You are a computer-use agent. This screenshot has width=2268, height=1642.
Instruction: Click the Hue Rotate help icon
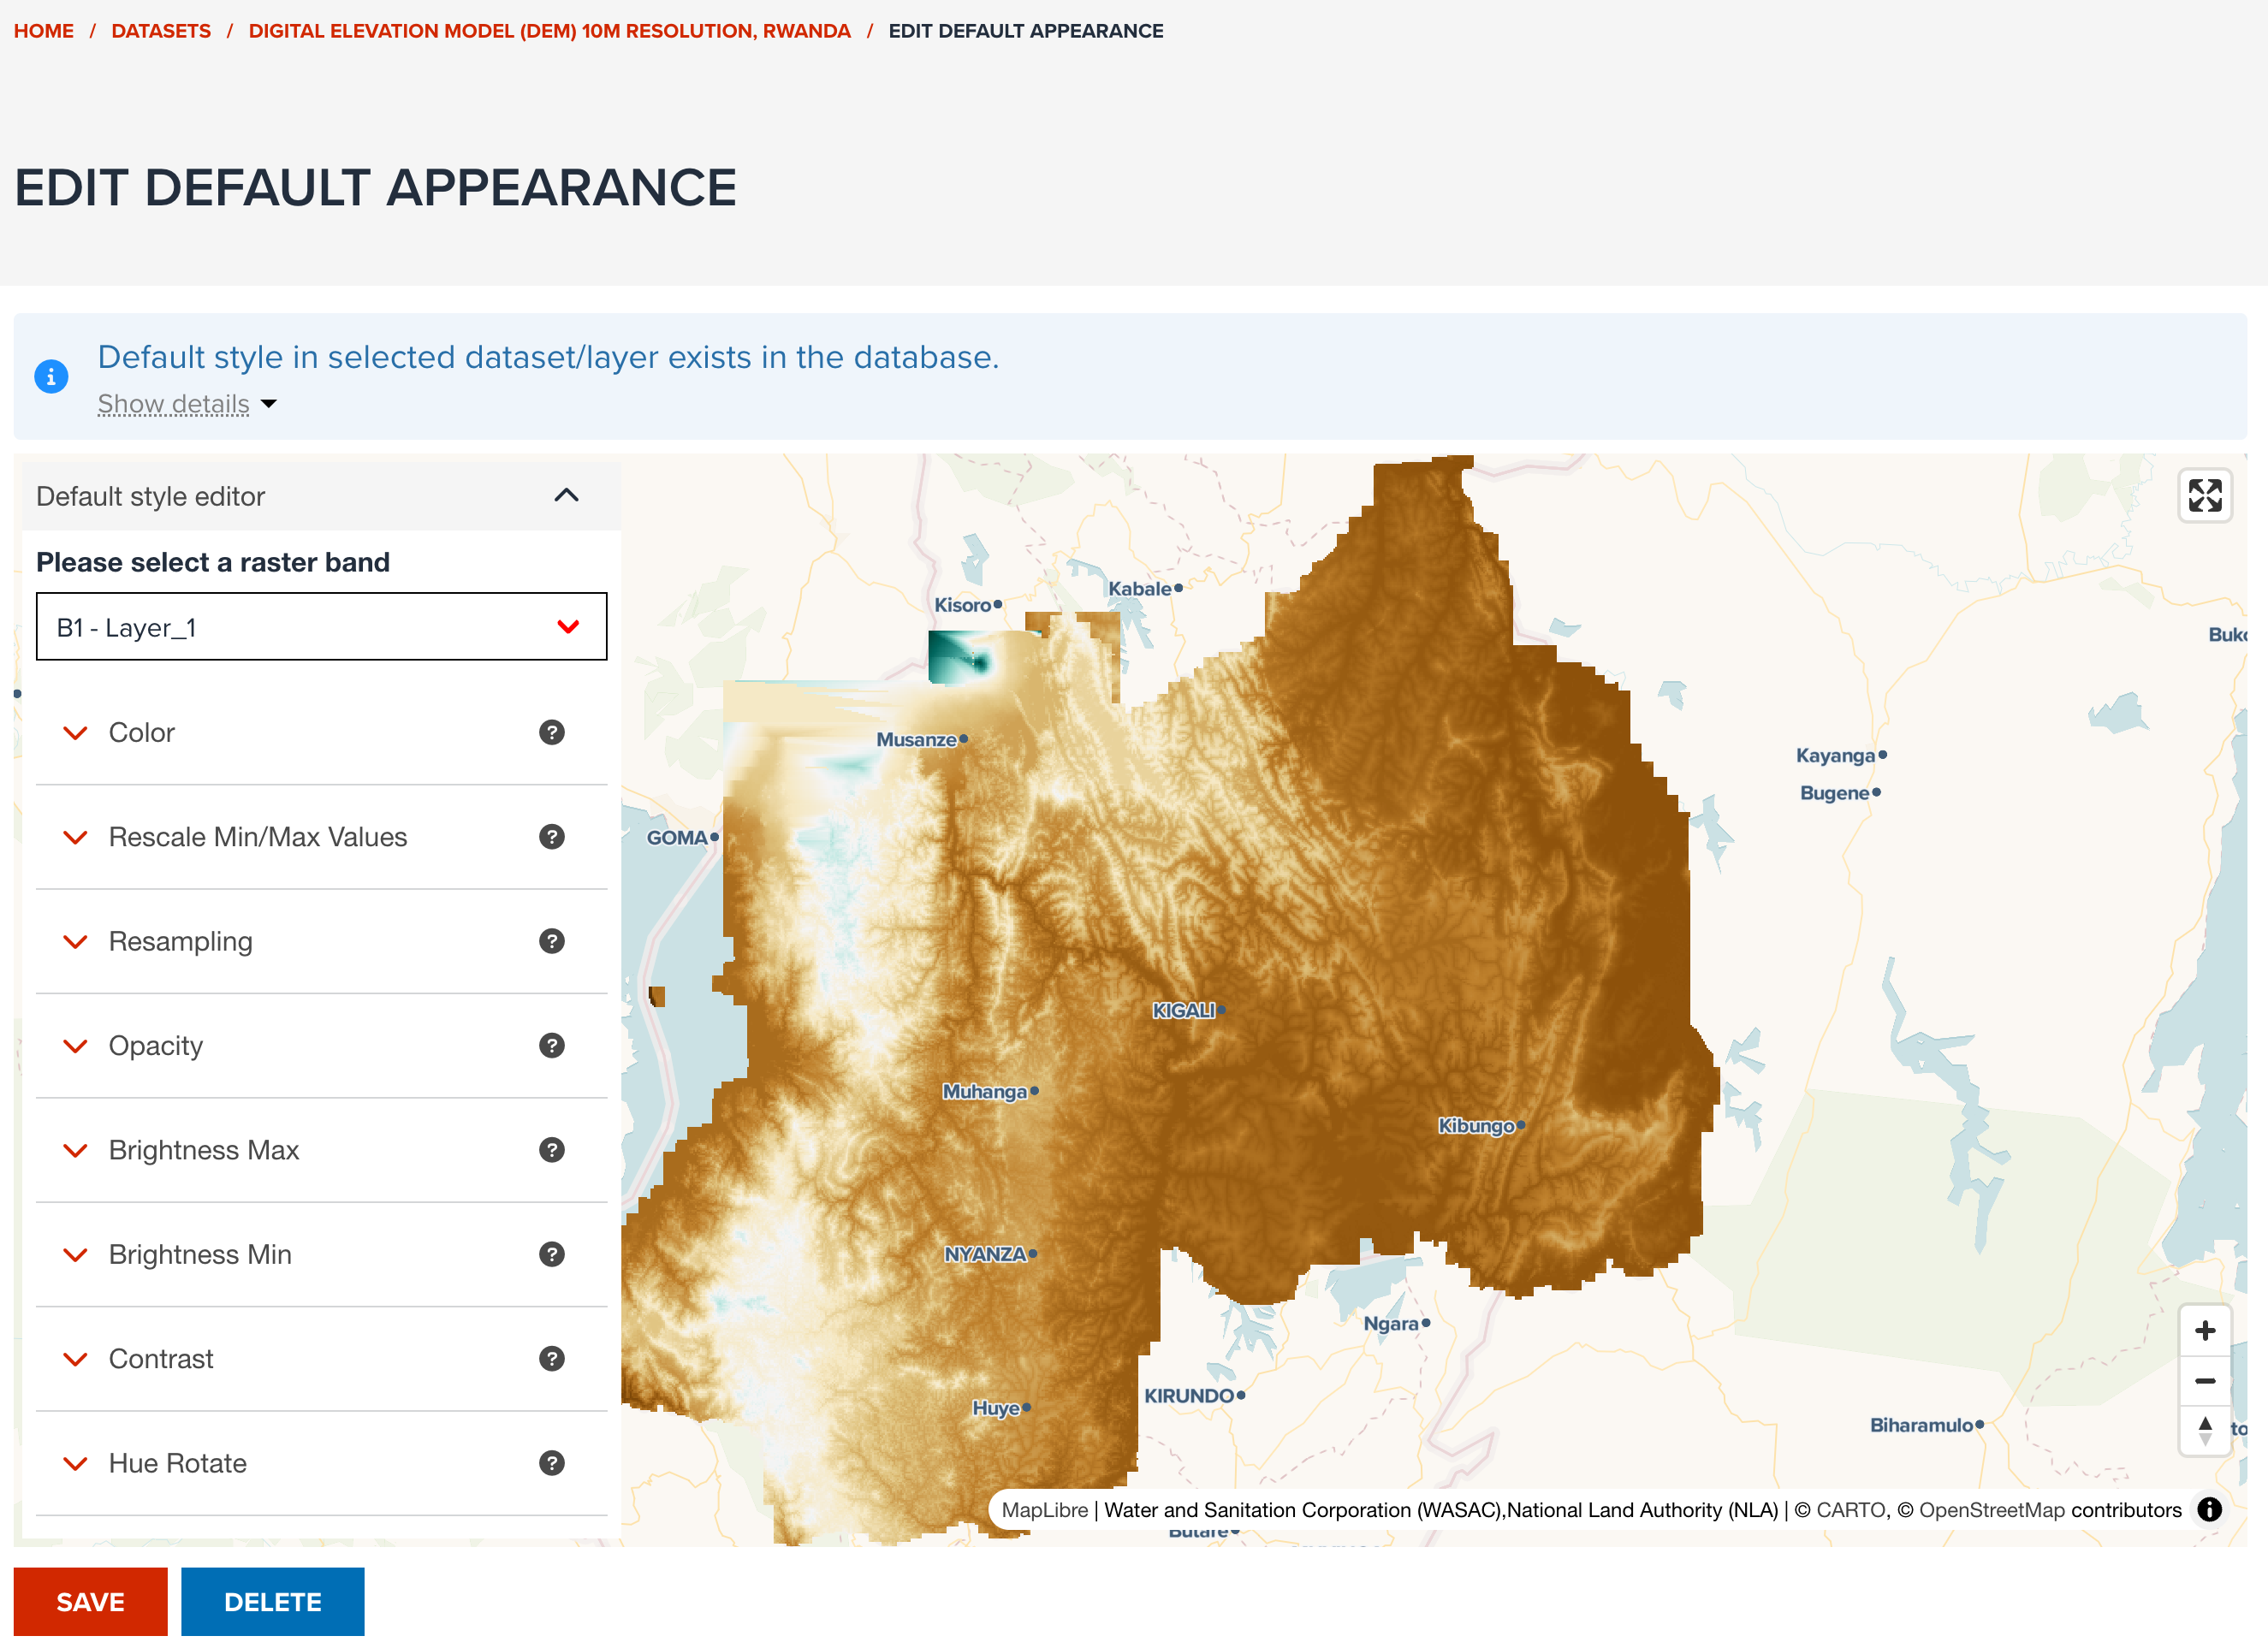[x=551, y=1463]
